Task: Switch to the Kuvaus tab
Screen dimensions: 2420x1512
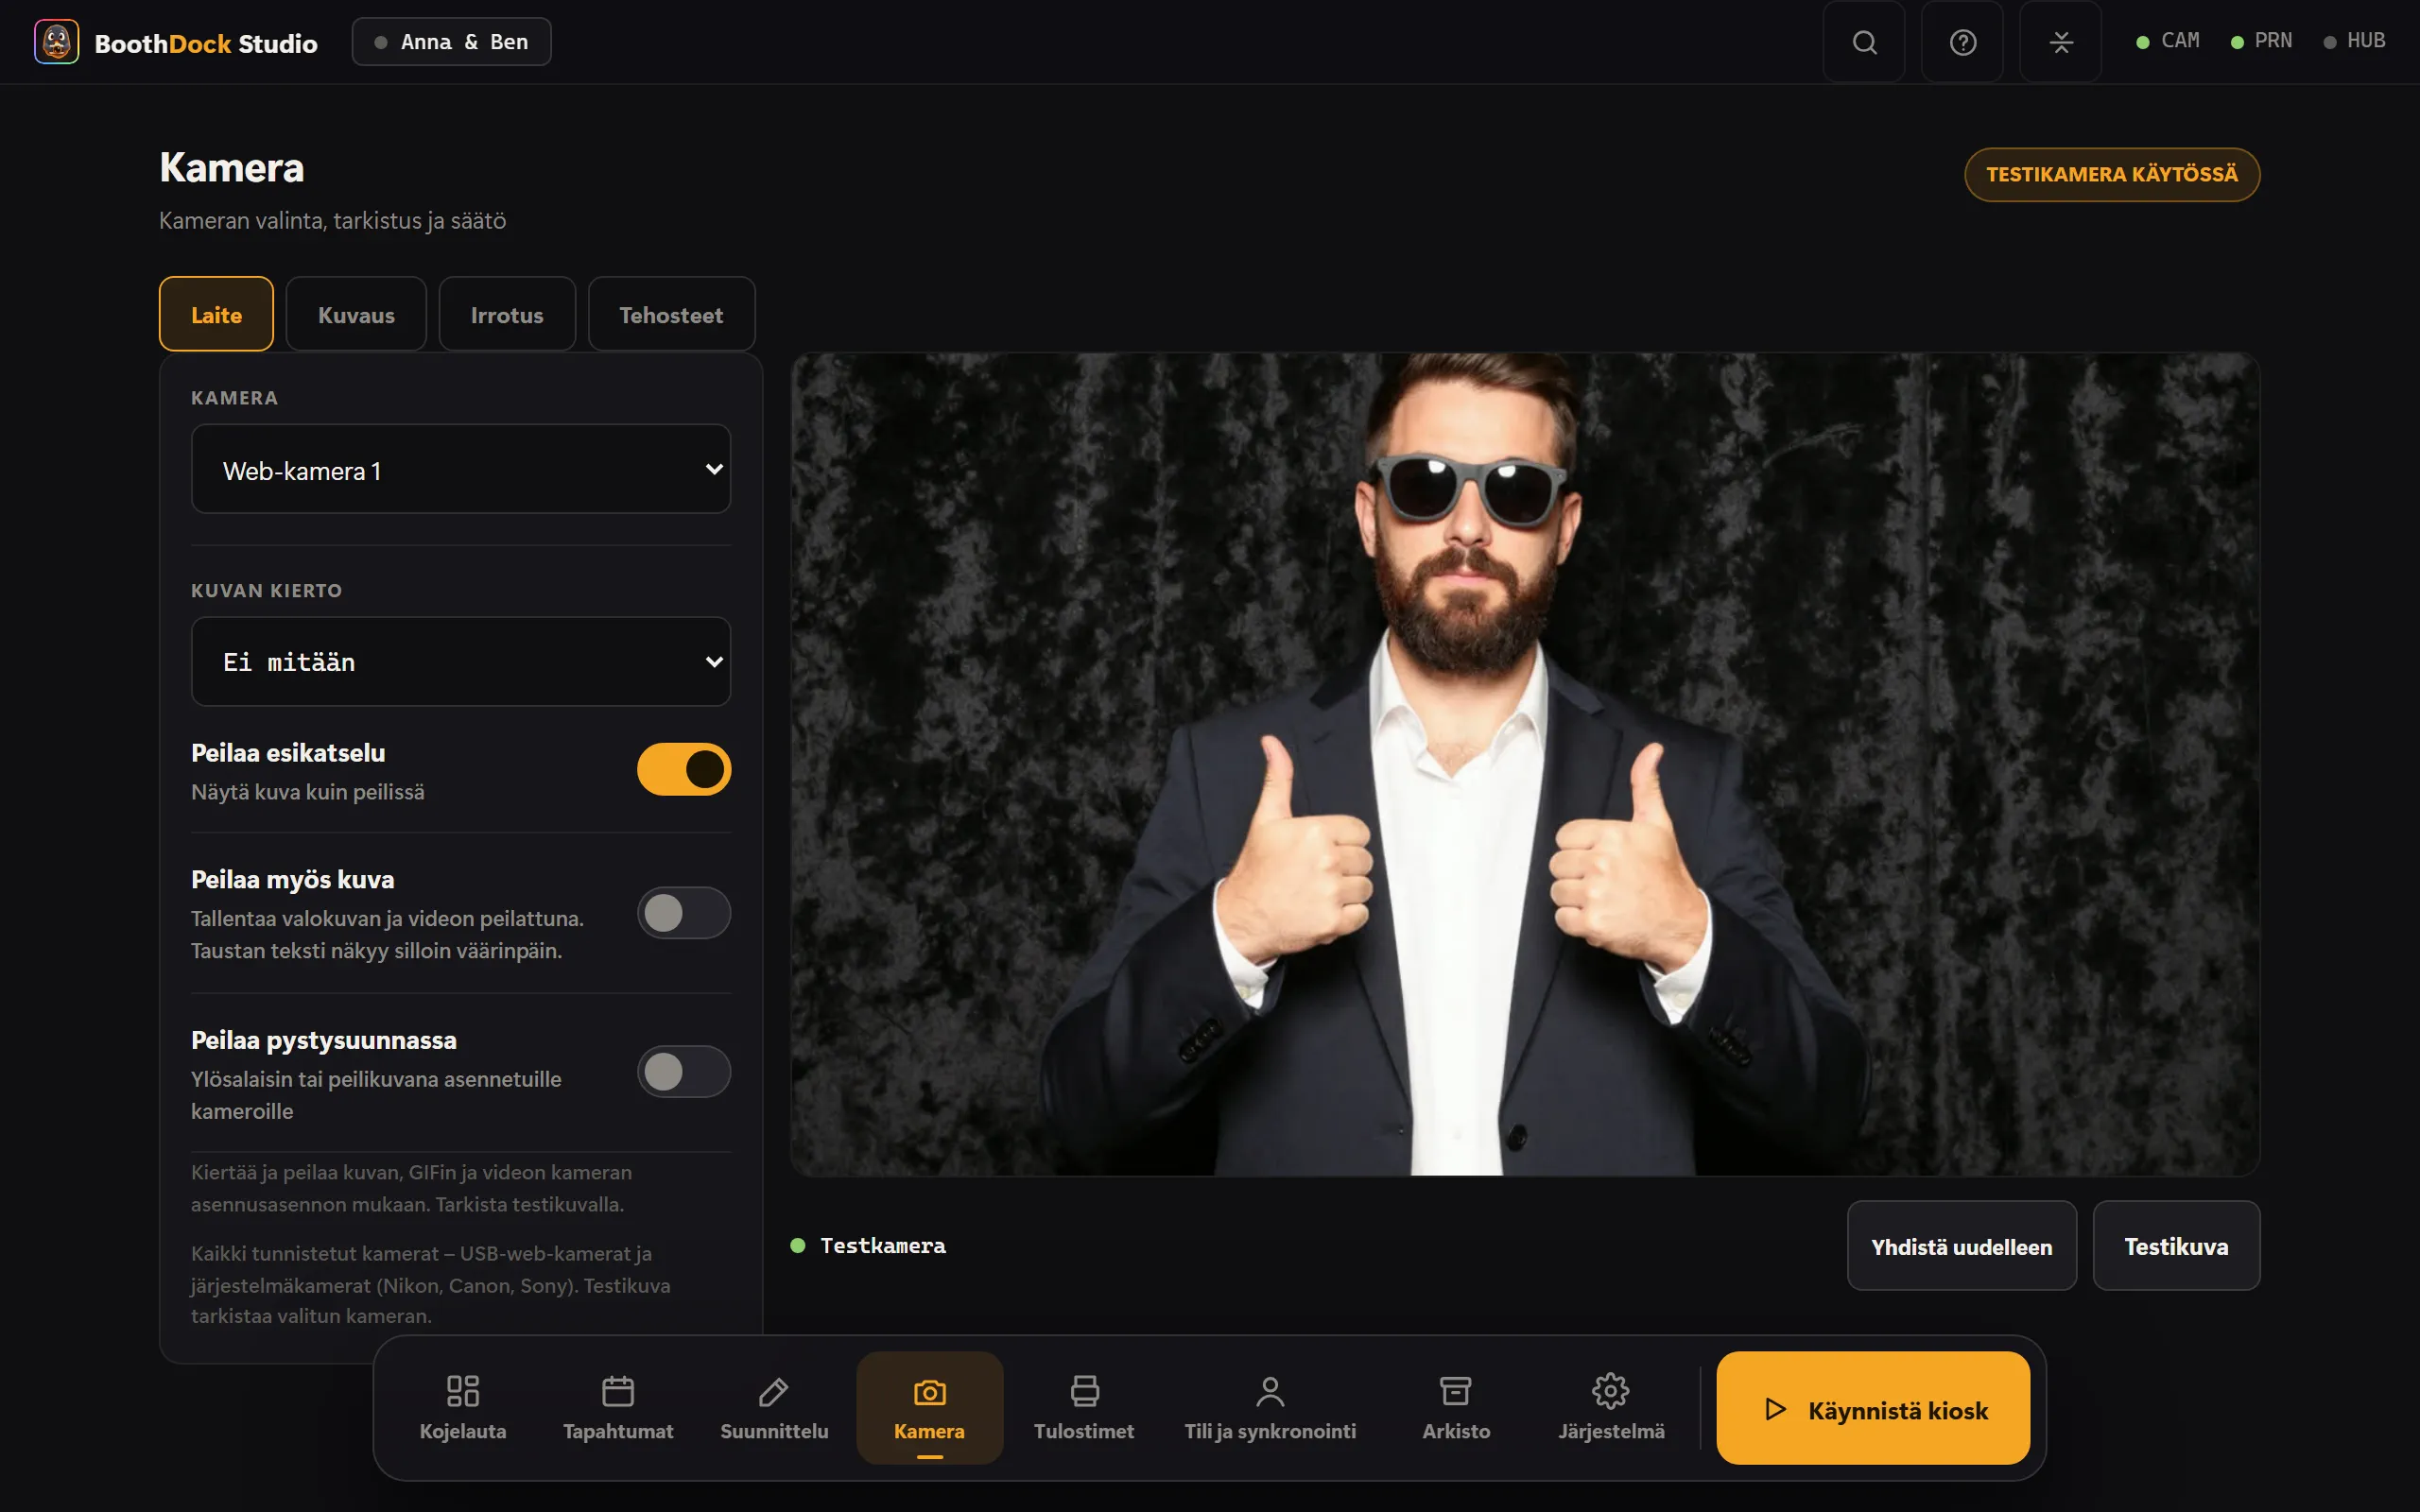Action: click(356, 314)
